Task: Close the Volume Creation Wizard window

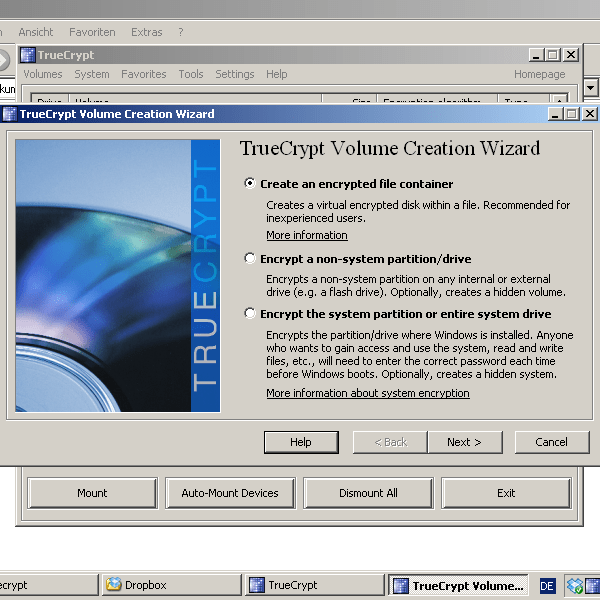Action: (x=590, y=114)
